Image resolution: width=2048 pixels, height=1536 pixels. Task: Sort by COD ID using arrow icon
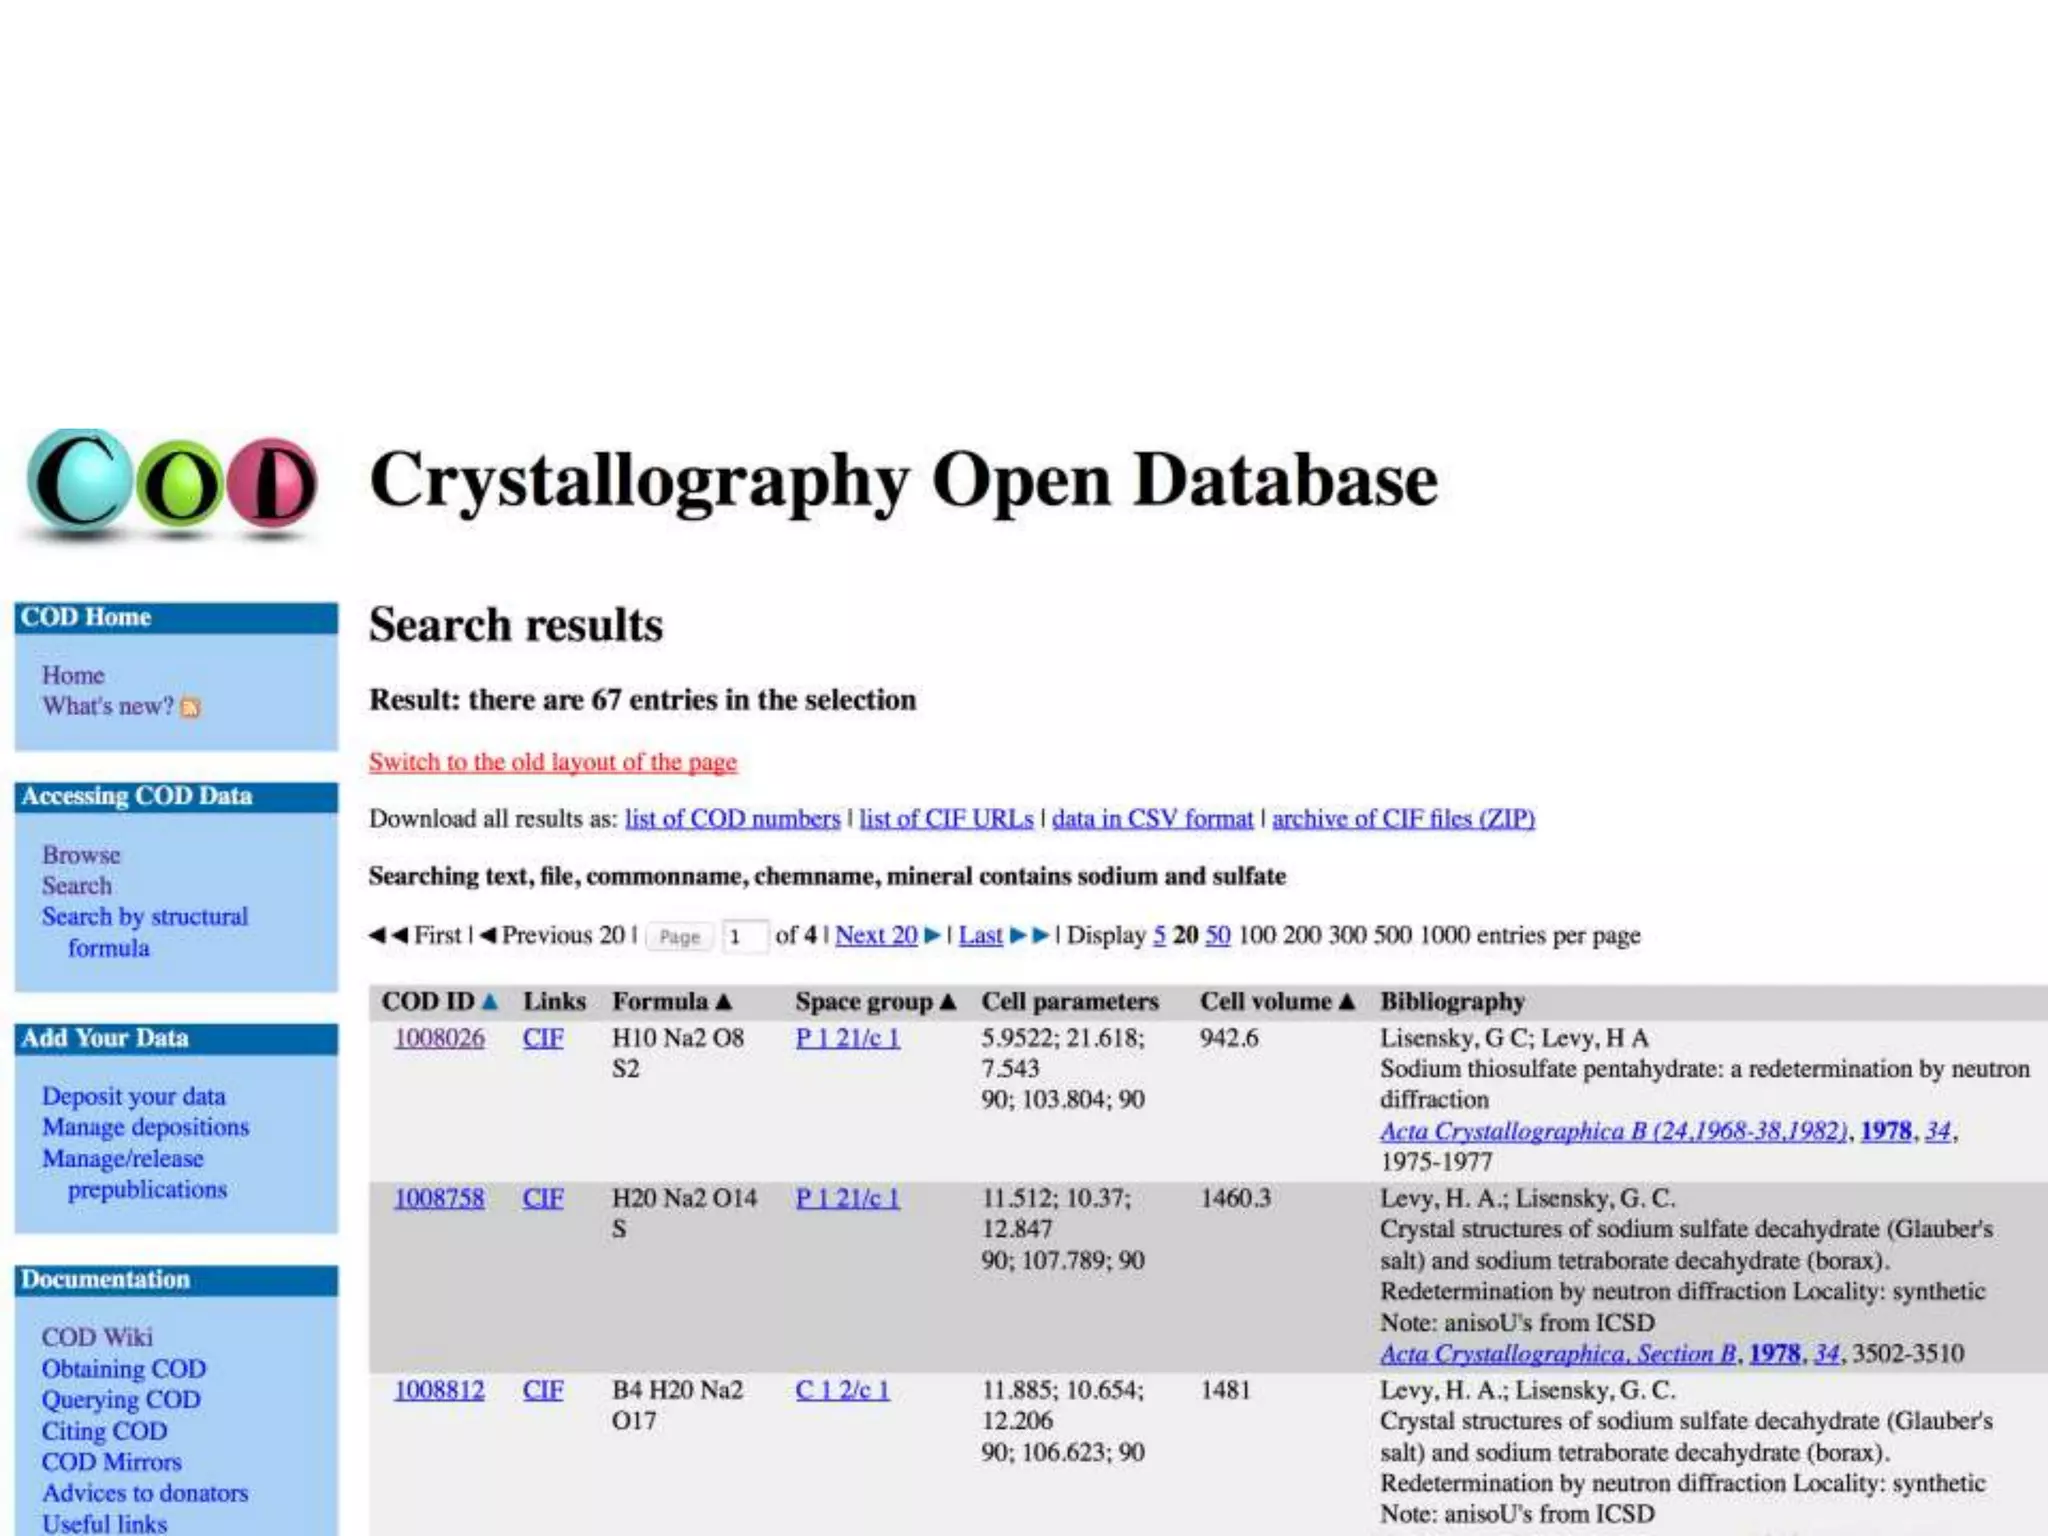click(x=490, y=1002)
